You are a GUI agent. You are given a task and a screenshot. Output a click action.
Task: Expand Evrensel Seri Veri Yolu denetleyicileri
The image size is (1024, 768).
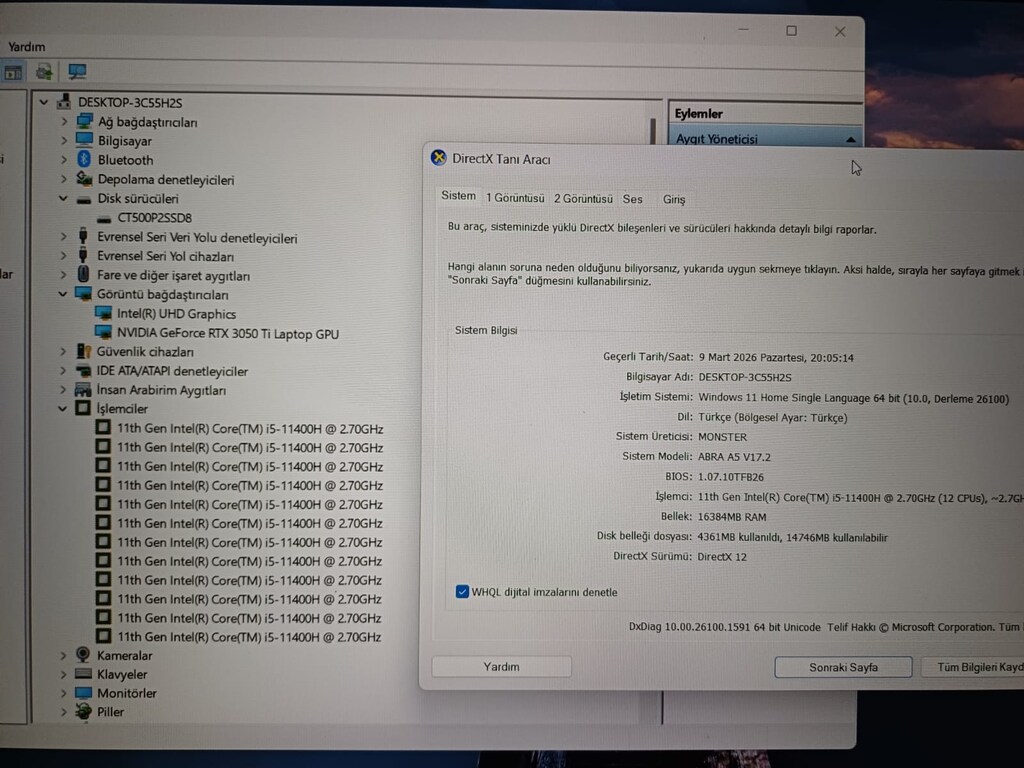click(63, 236)
